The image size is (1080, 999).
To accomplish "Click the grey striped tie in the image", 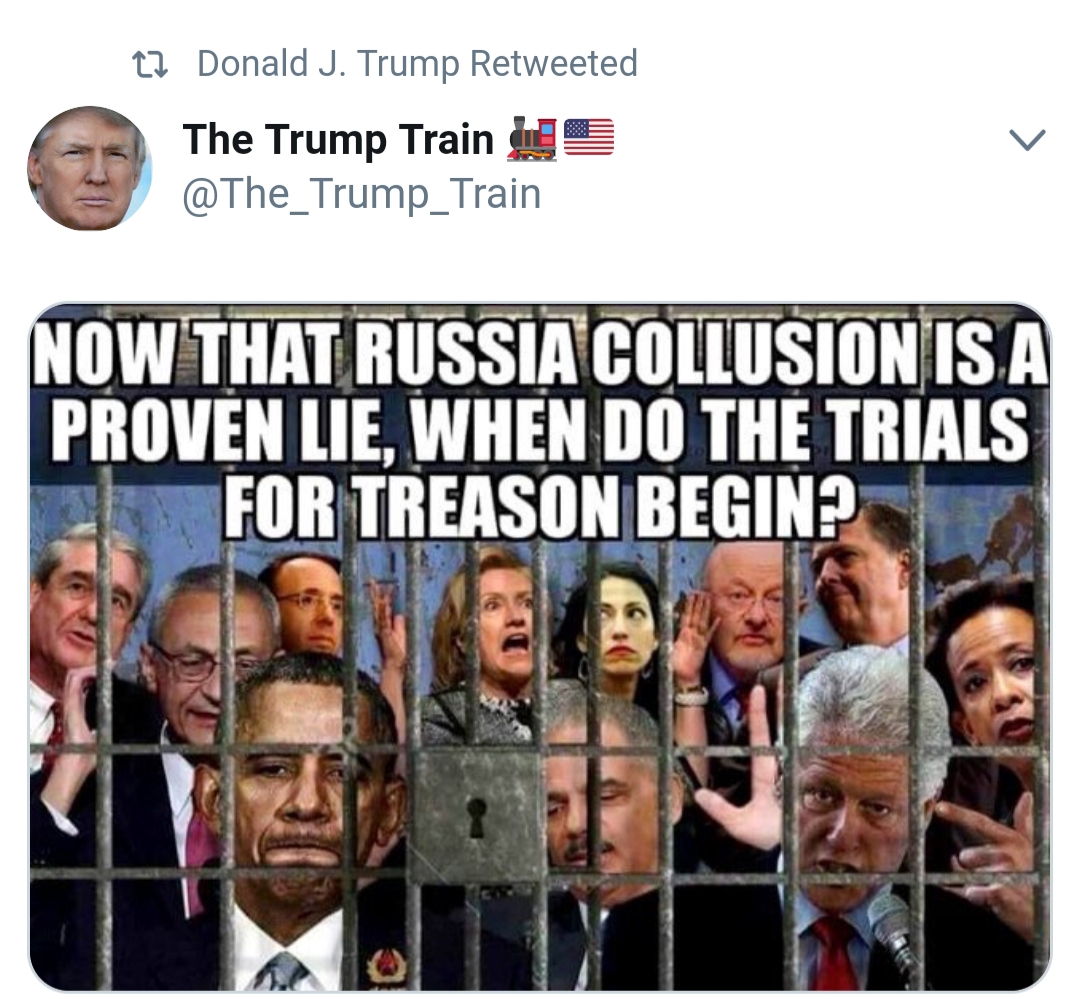I will [281, 971].
